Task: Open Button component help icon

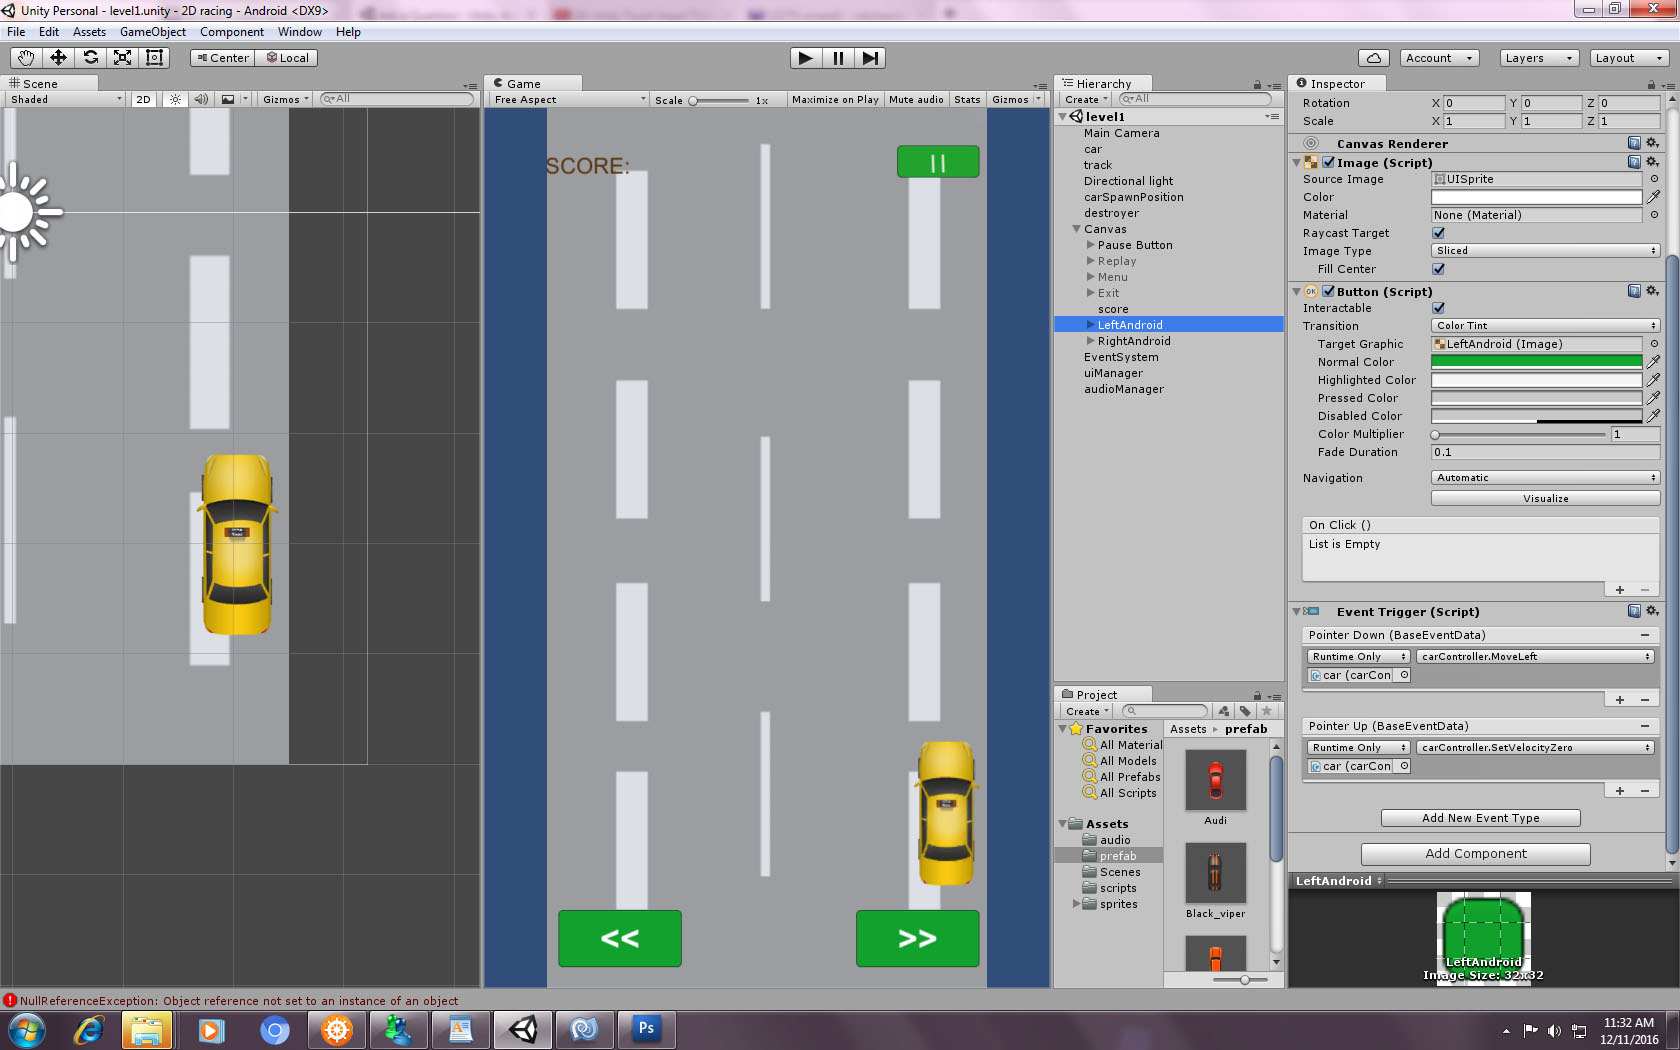Action: coord(1634,291)
